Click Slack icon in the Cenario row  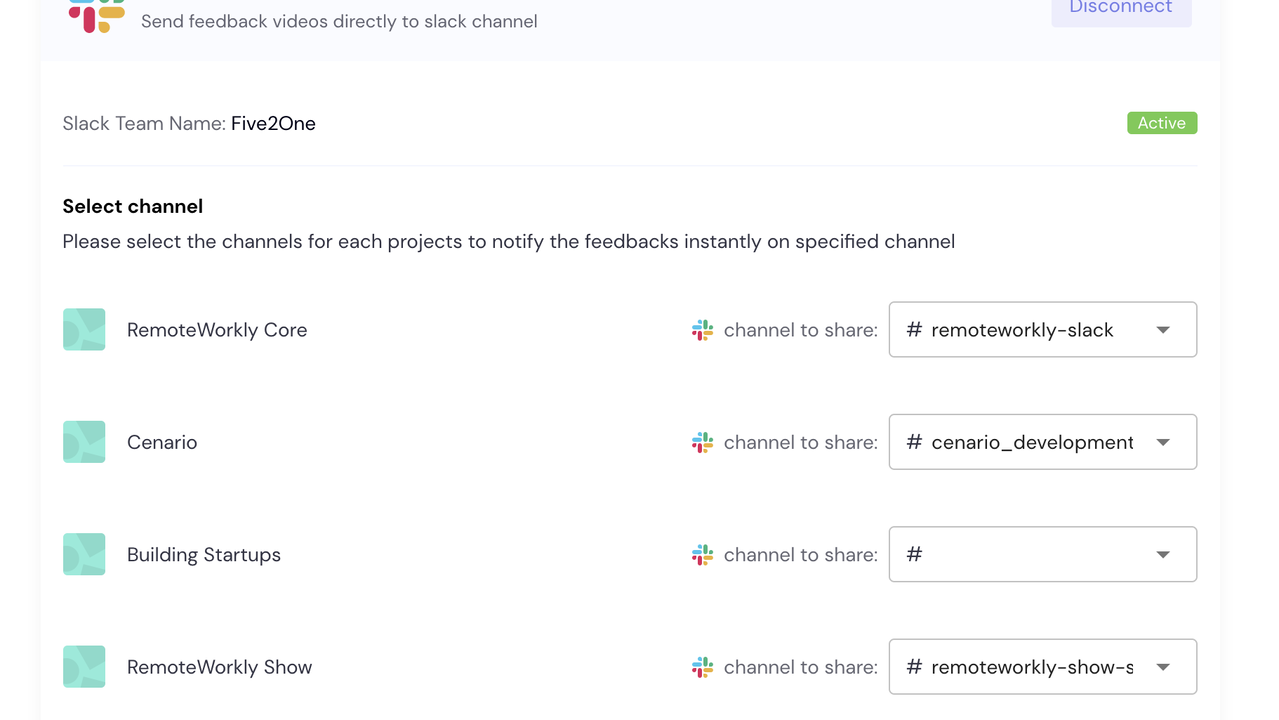(703, 442)
